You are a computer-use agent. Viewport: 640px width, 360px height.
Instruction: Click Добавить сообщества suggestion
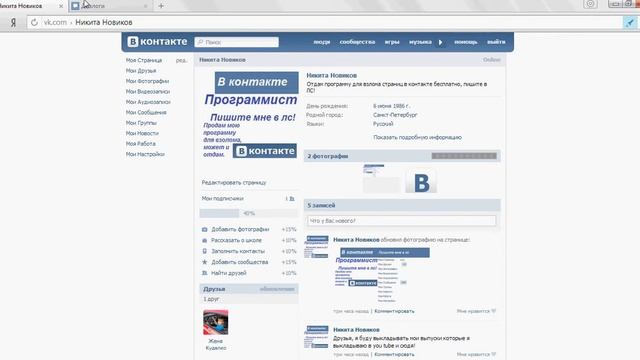coord(240,262)
